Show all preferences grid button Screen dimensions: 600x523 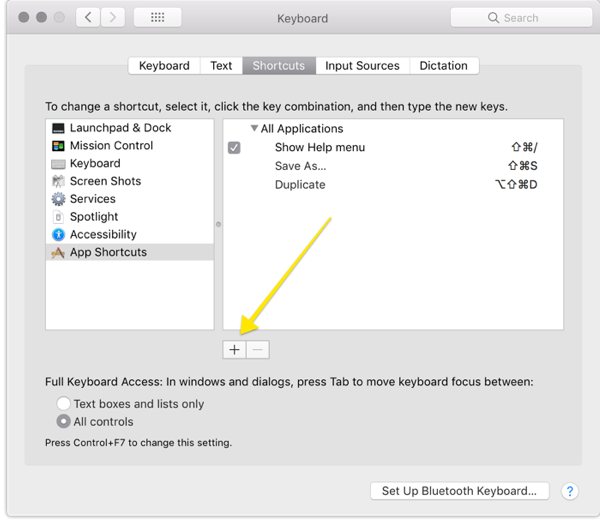pyautogui.click(x=157, y=18)
